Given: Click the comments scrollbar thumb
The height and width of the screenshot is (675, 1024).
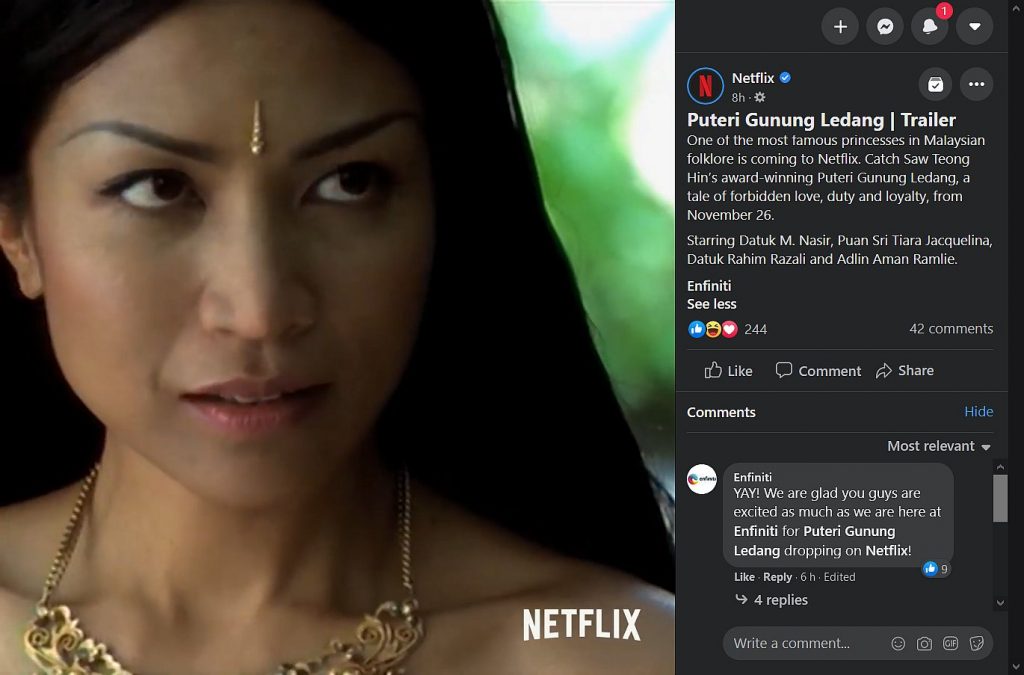Looking at the screenshot, I should point(1000,498).
